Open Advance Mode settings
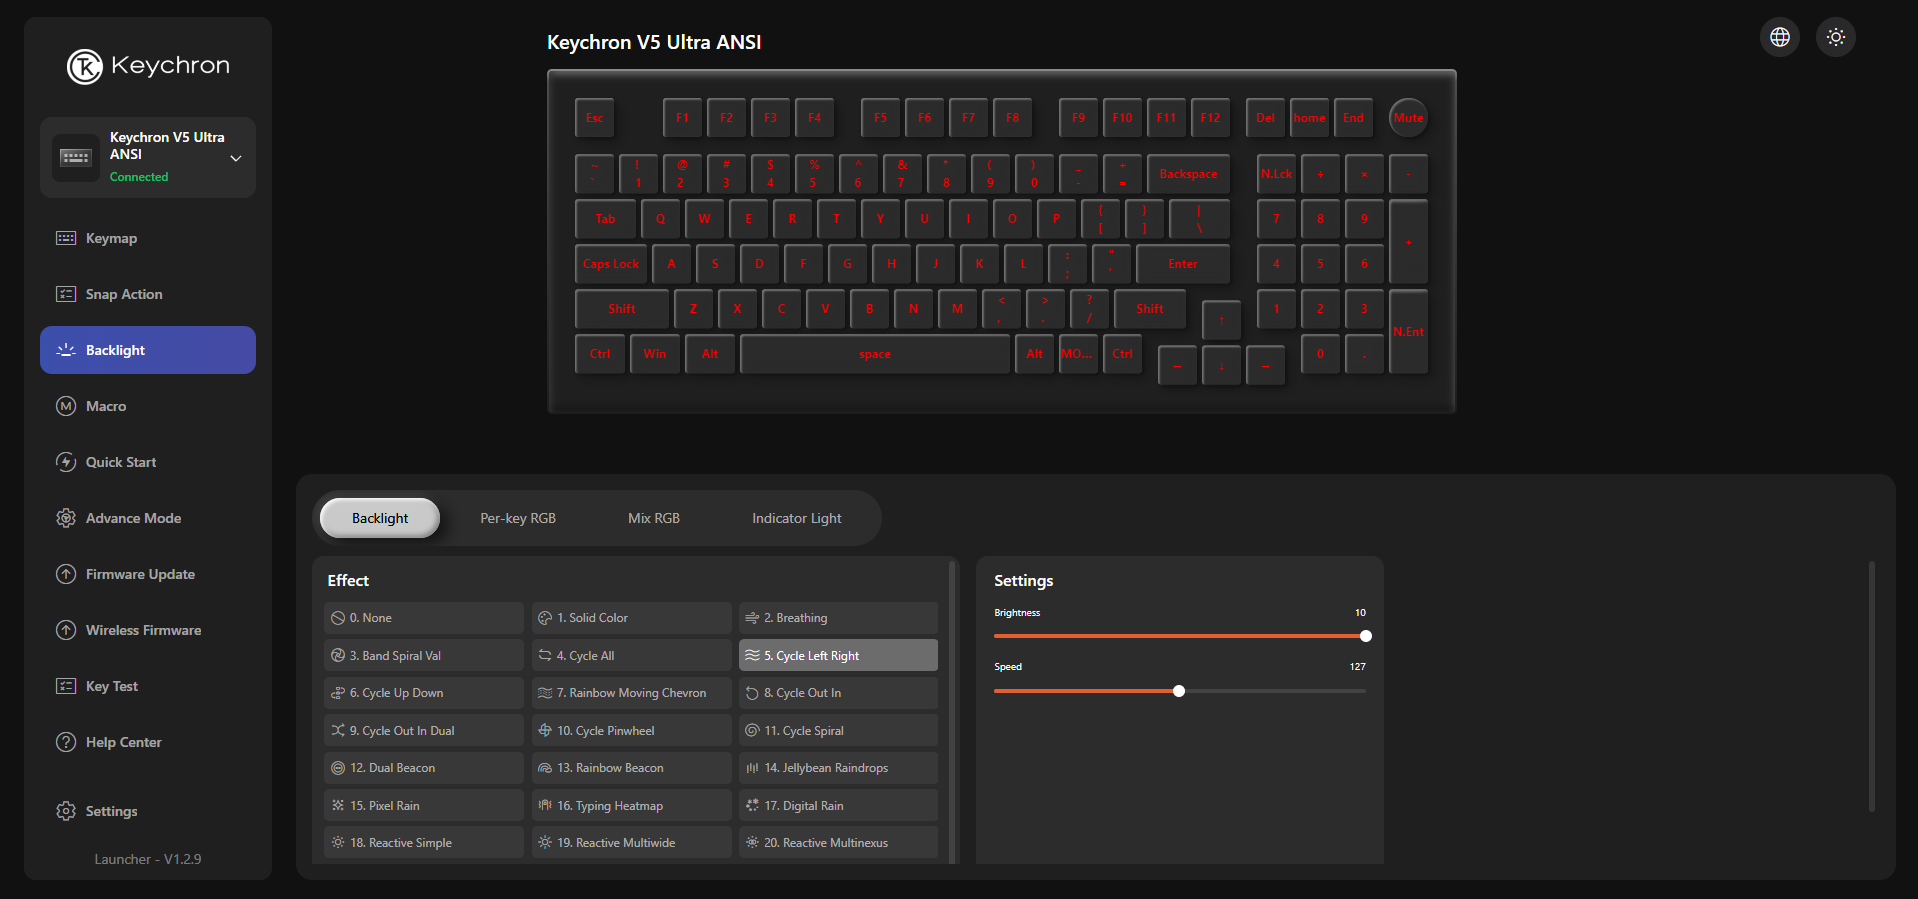This screenshot has height=899, width=1918. coord(148,518)
